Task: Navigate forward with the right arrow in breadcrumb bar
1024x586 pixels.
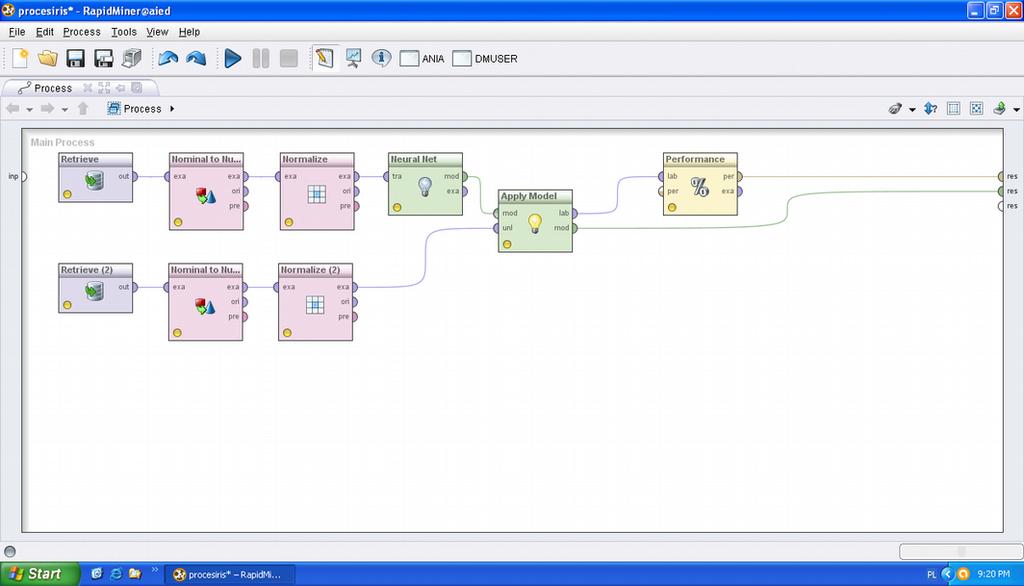Action: pos(47,108)
